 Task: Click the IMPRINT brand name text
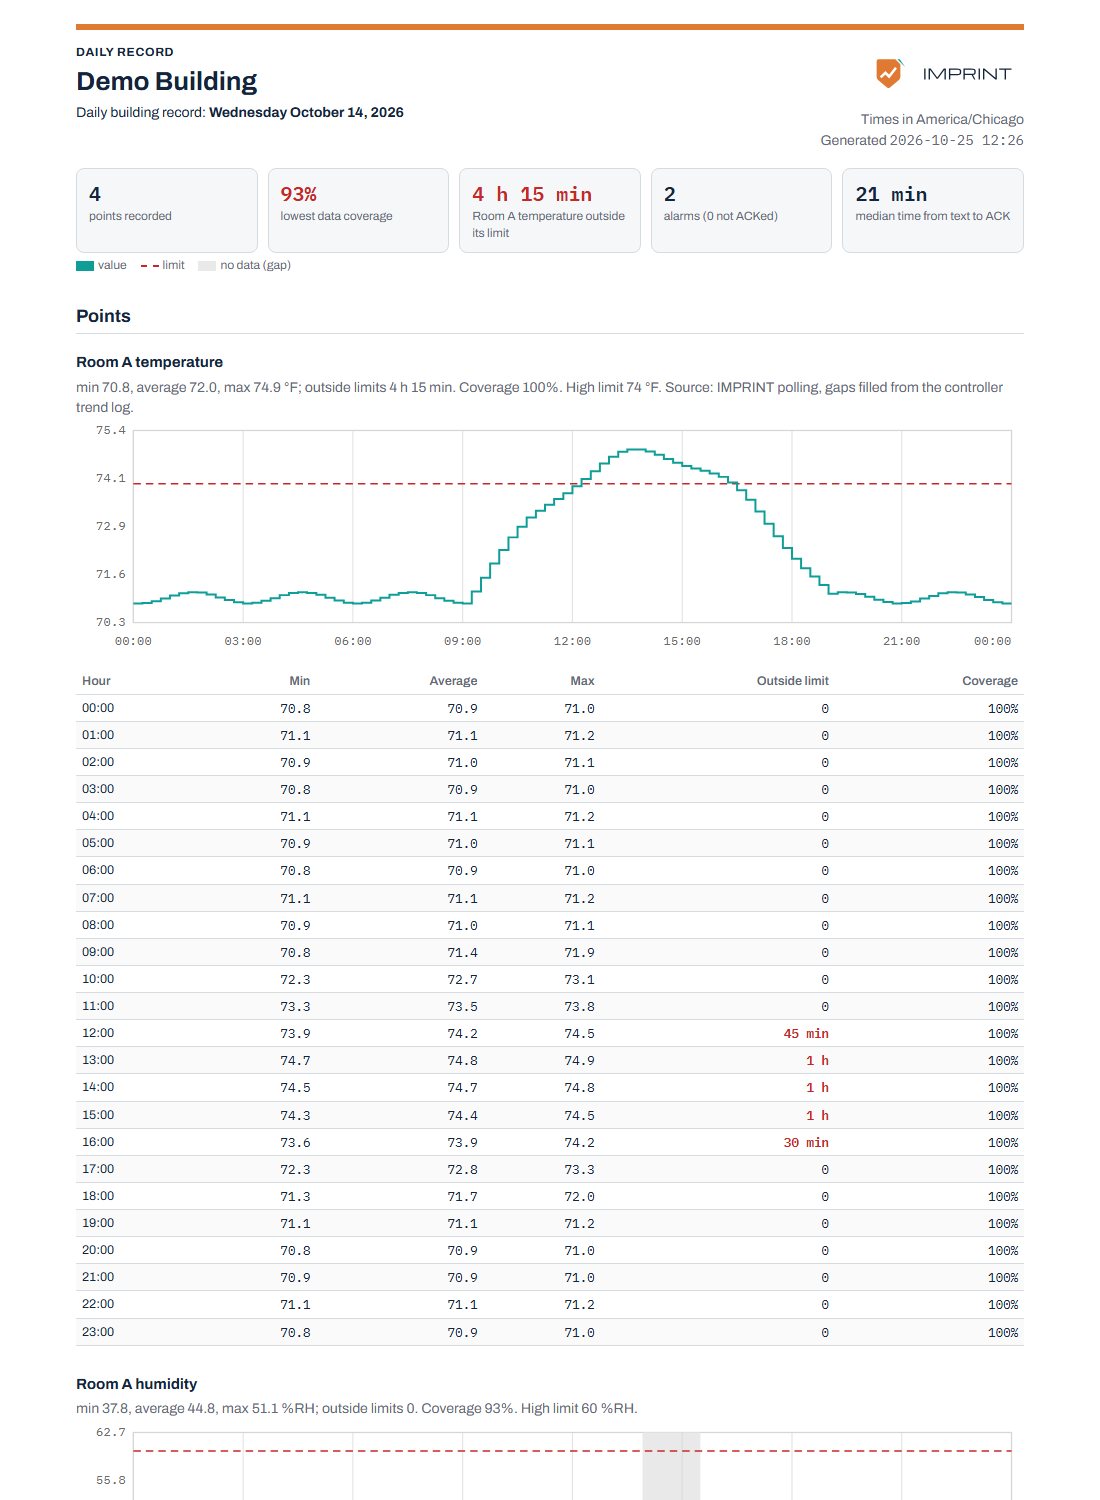(966, 74)
